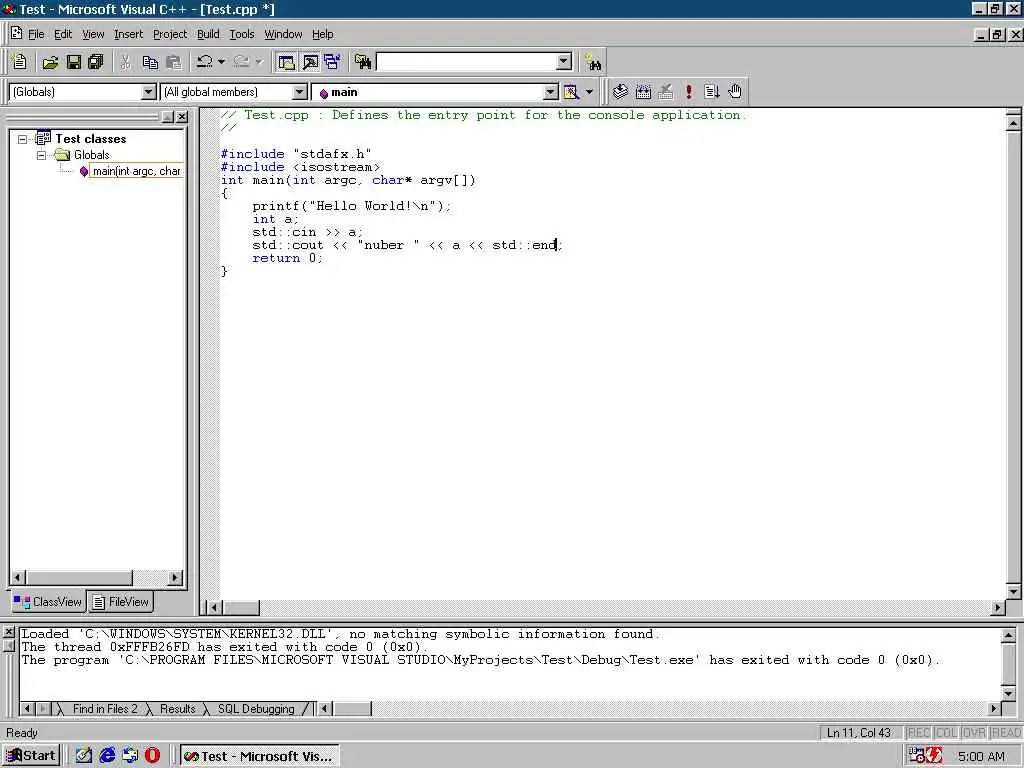Open the Help menu
Image resolution: width=1024 pixels, height=768 pixels.
pyautogui.click(x=323, y=34)
